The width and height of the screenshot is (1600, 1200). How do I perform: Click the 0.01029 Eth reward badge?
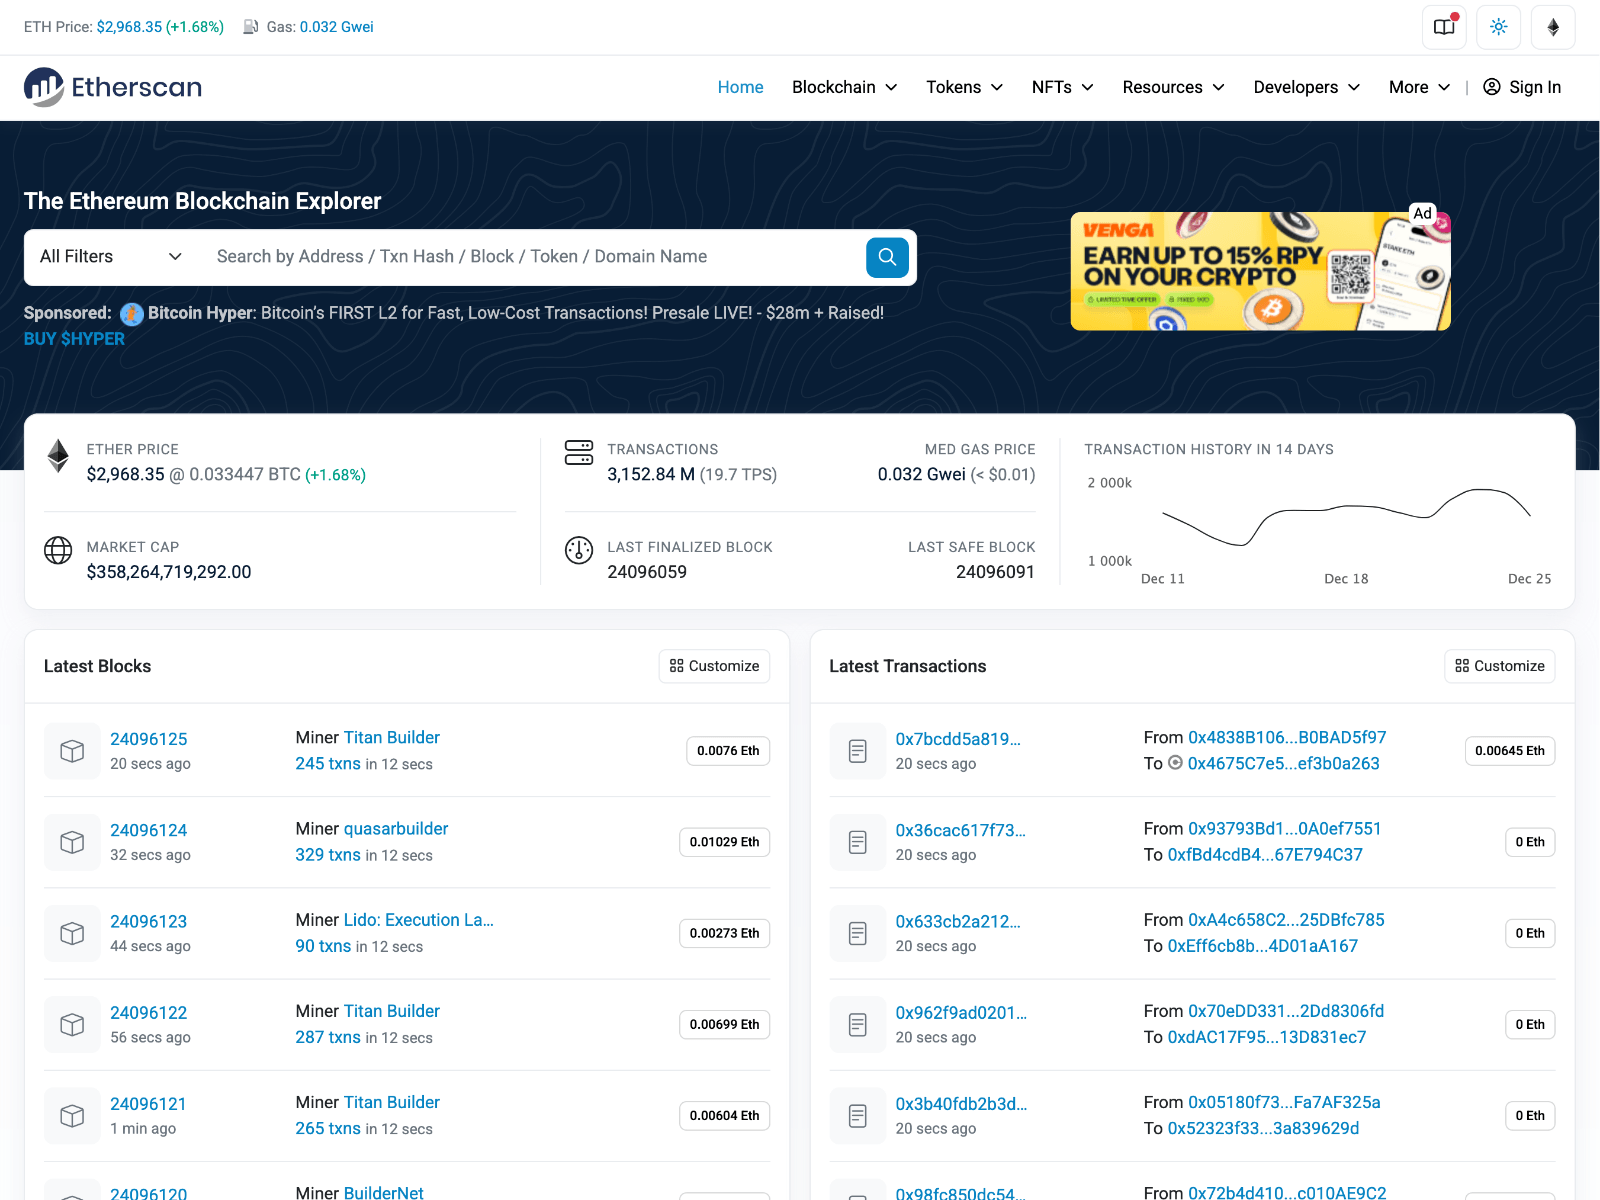tap(724, 842)
